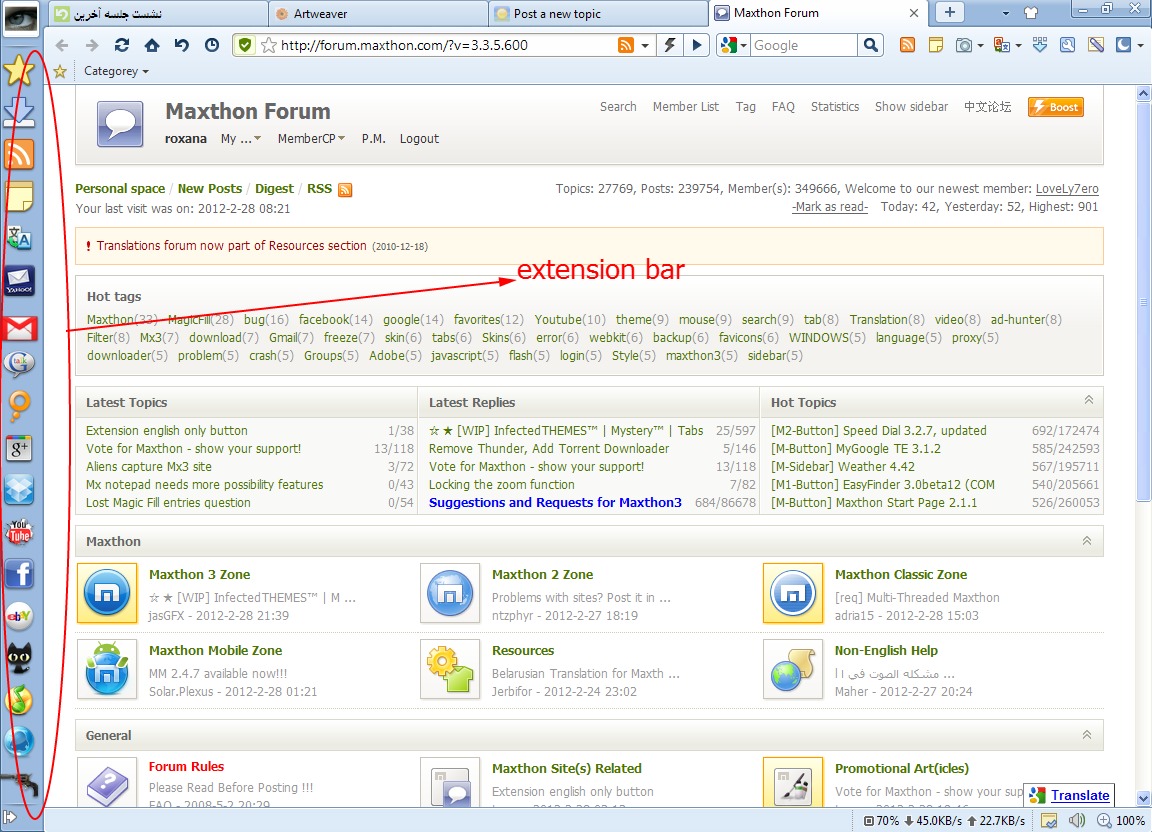1152x832 pixels.
Task: Launch the Facebook extension from the sidebar
Action: point(19,574)
